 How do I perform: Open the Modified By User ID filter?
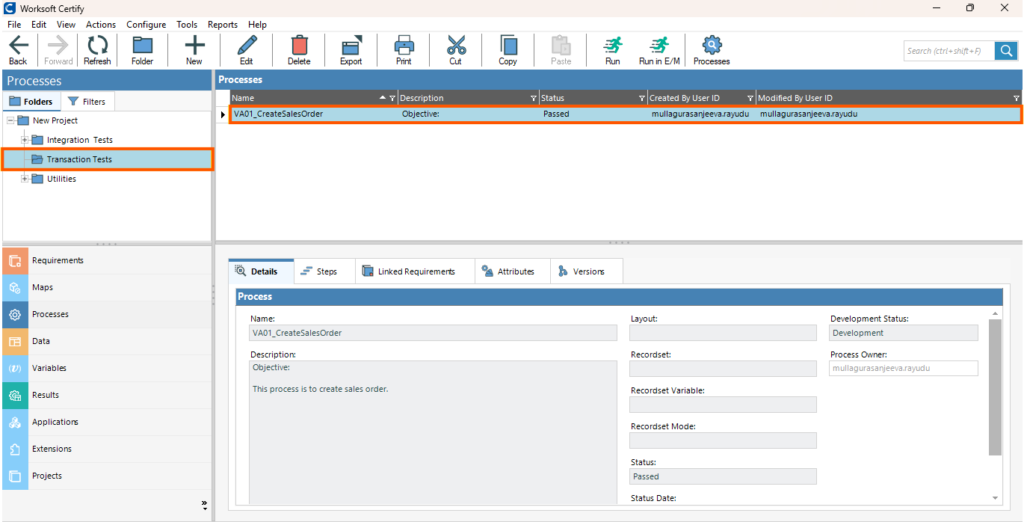click(x=1016, y=98)
